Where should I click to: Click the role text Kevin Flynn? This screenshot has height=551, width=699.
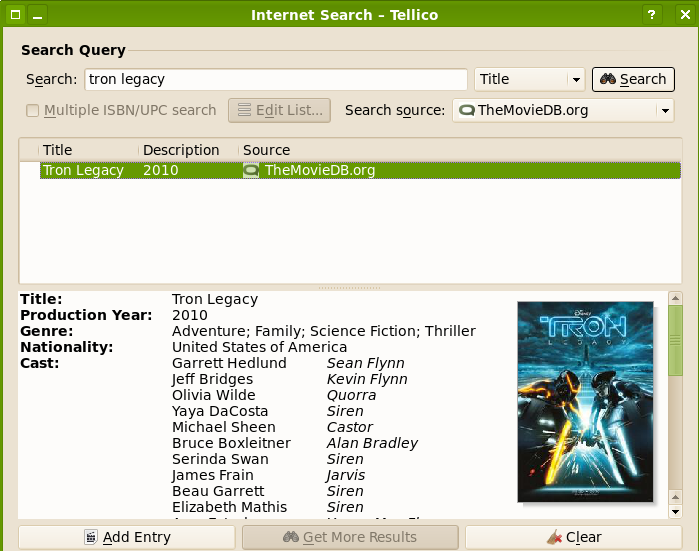(x=367, y=379)
